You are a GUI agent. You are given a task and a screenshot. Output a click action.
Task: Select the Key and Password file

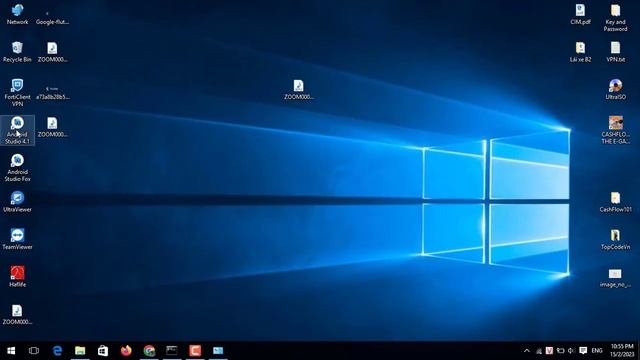(x=615, y=18)
